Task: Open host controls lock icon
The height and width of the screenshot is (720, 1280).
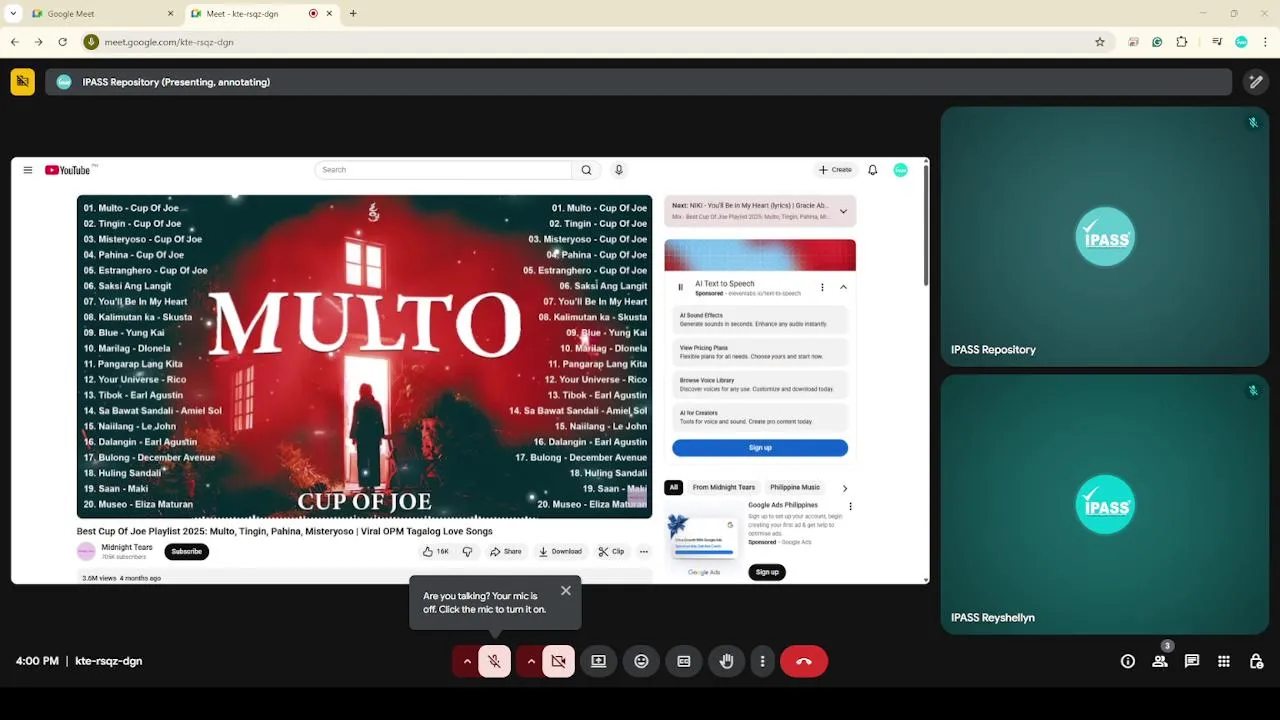Action: pos(1256,661)
